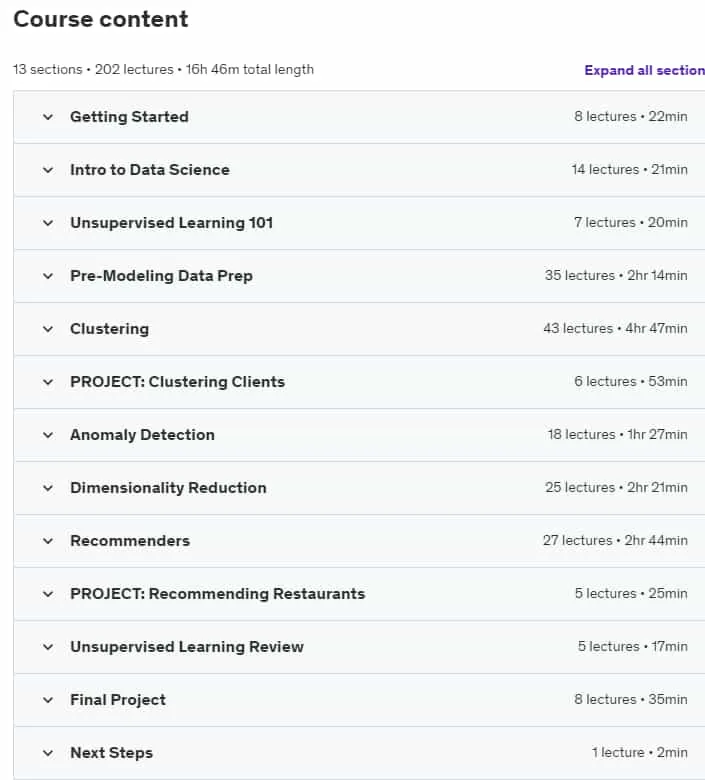Click the Getting Started section heading
The width and height of the screenshot is (705, 780).
(x=129, y=116)
